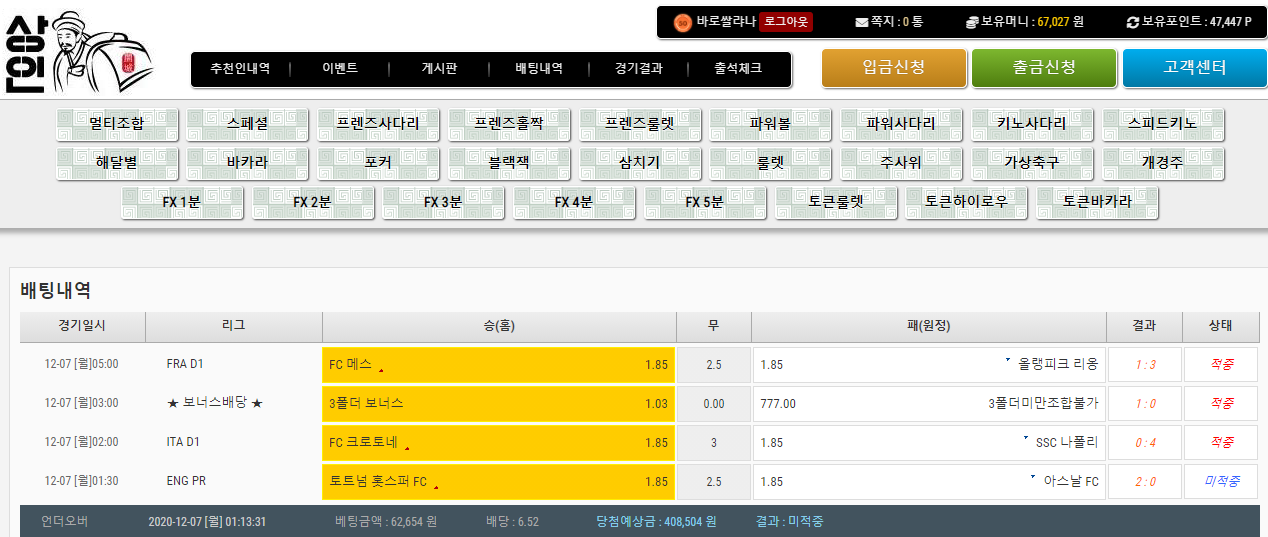Click the down arrow beside 올랭피크 리옹
This screenshot has width=1268, height=537.
point(1007,360)
